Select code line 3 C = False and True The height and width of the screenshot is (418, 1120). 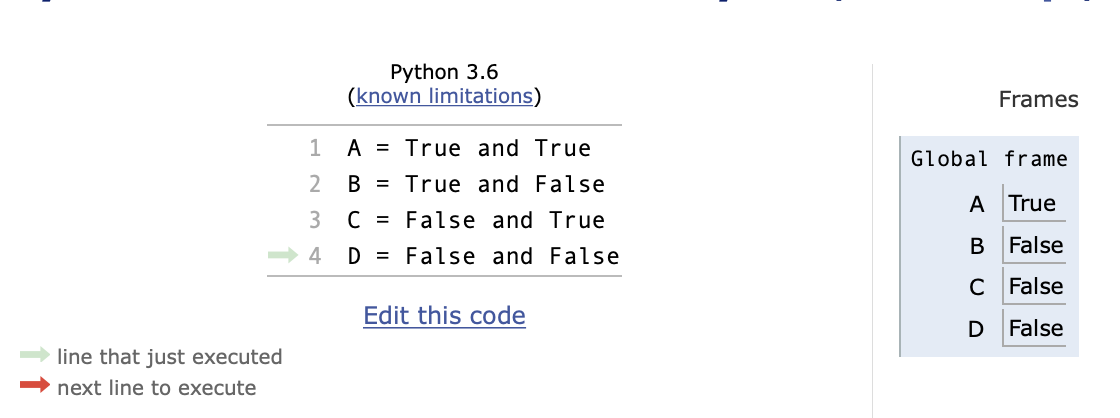[476, 220]
